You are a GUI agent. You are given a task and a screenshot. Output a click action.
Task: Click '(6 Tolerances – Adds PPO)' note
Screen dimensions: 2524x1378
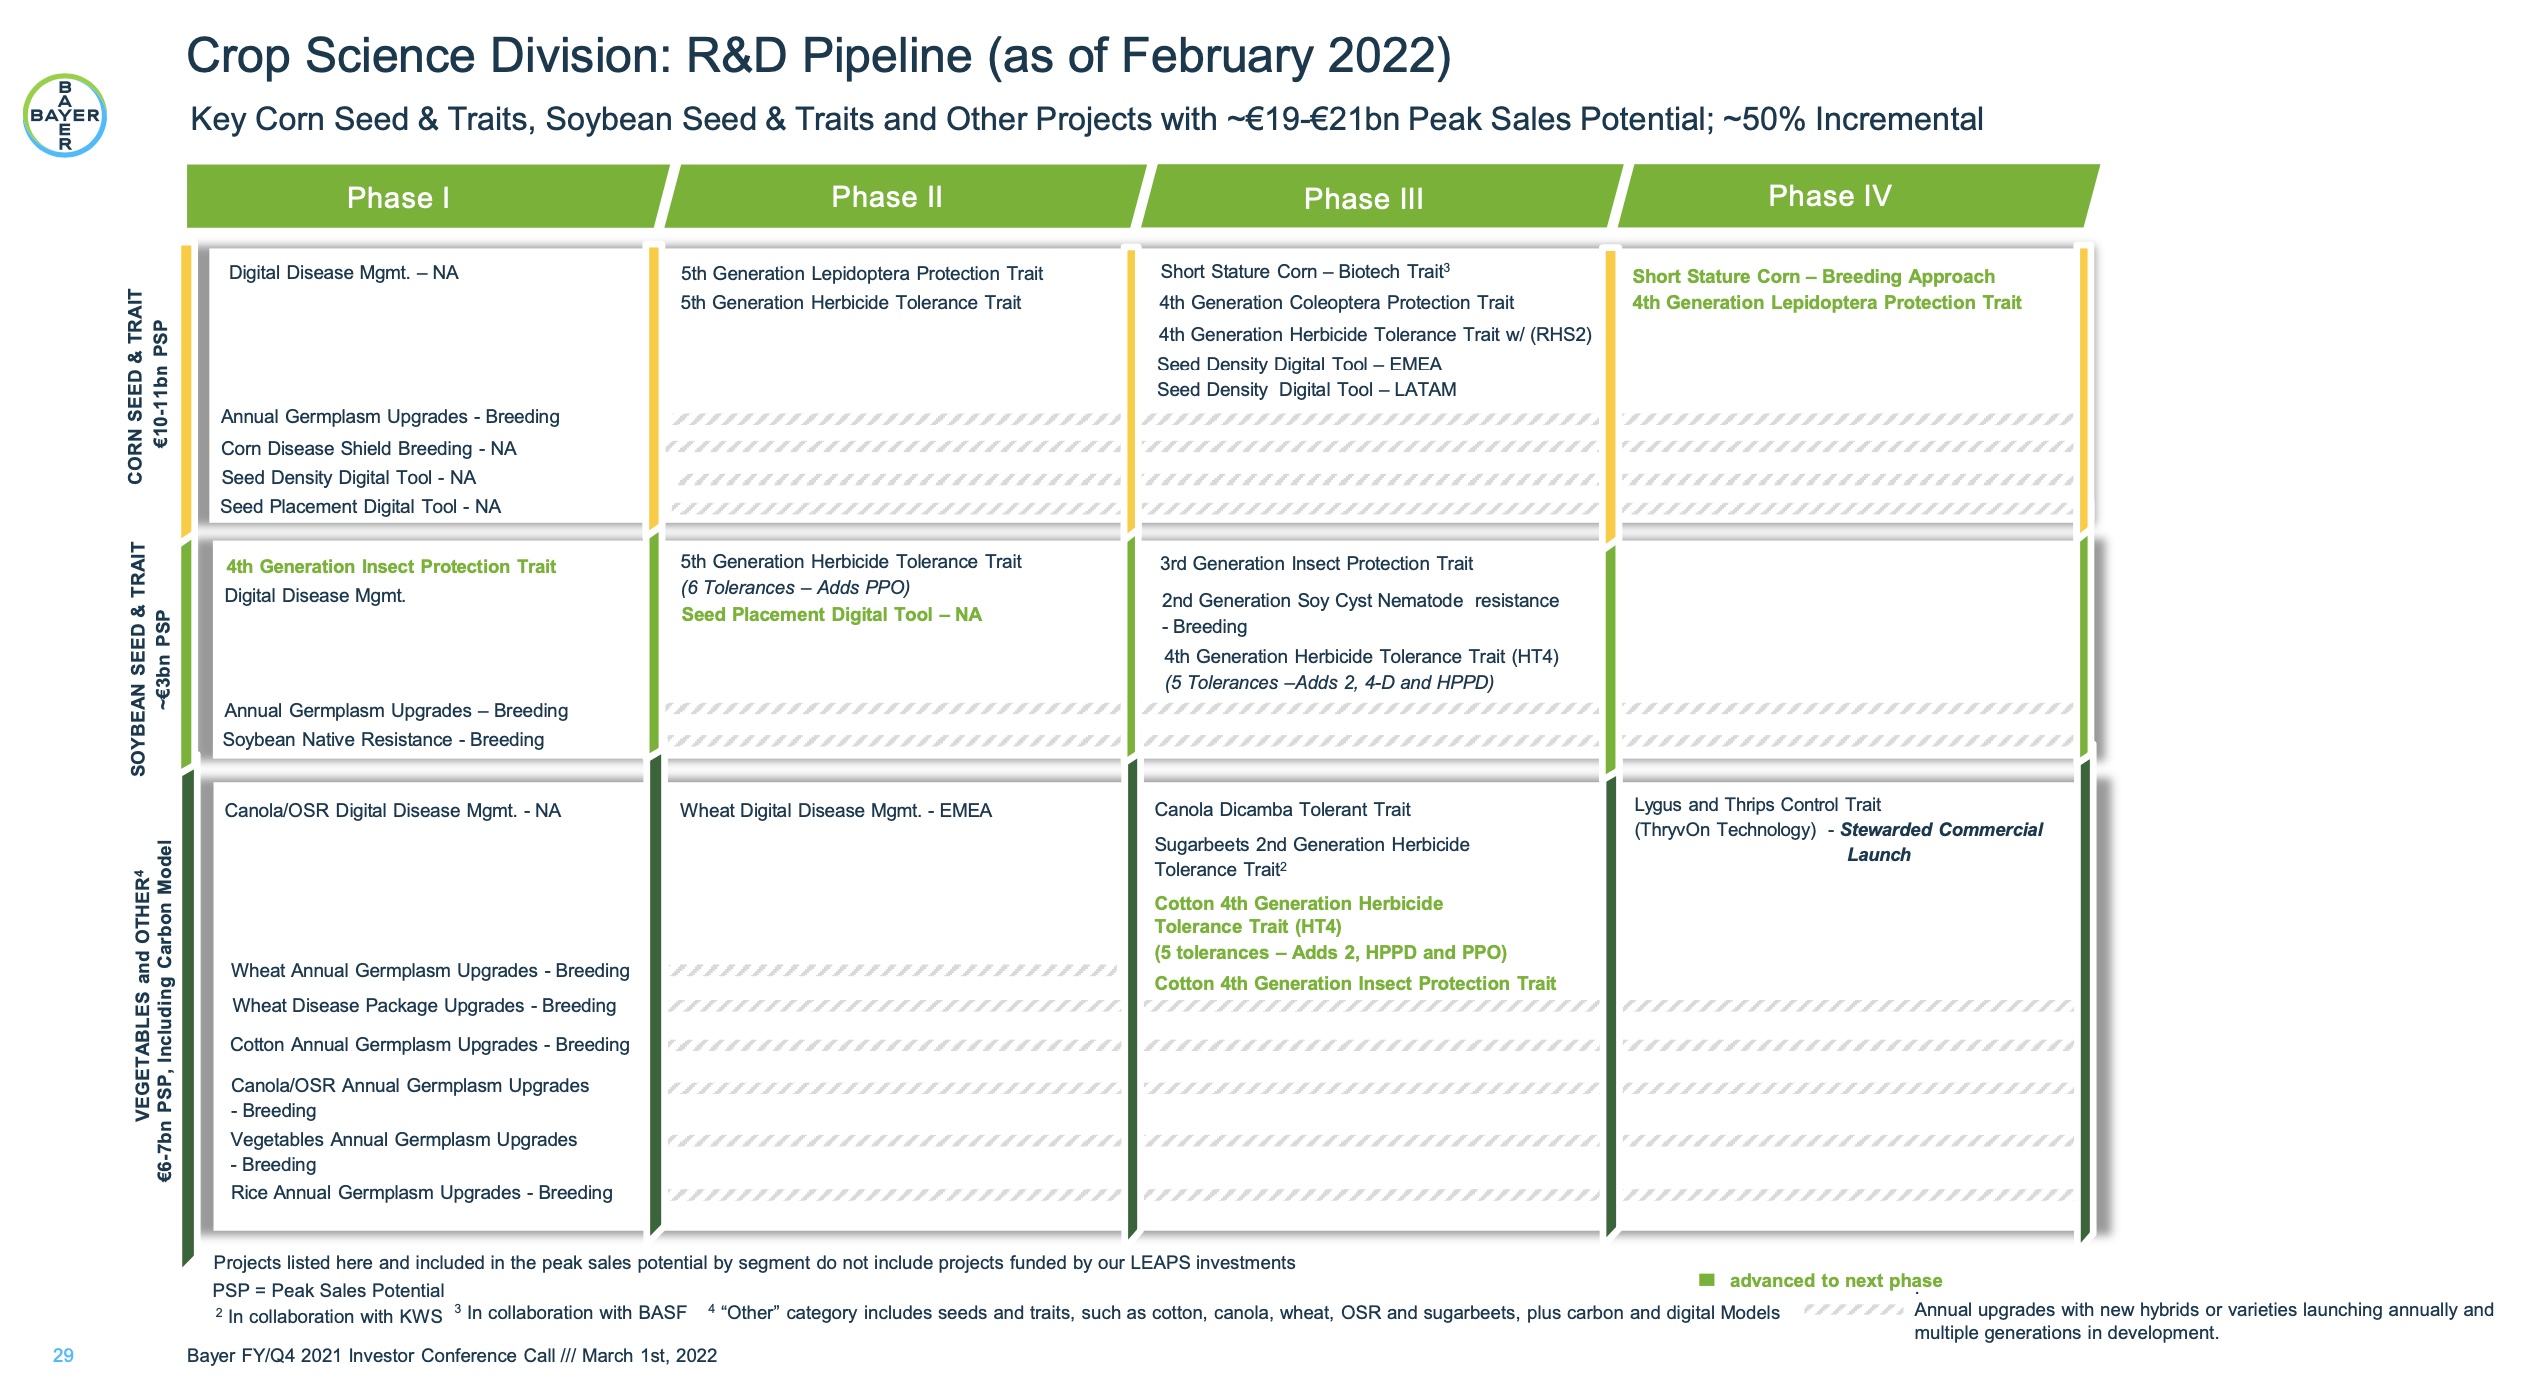[x=795, y=587]
